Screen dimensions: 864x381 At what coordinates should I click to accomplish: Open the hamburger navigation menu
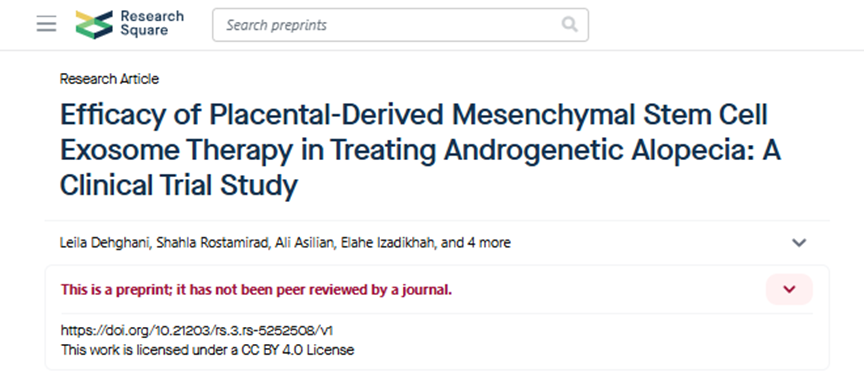click(x=46, y=24)
